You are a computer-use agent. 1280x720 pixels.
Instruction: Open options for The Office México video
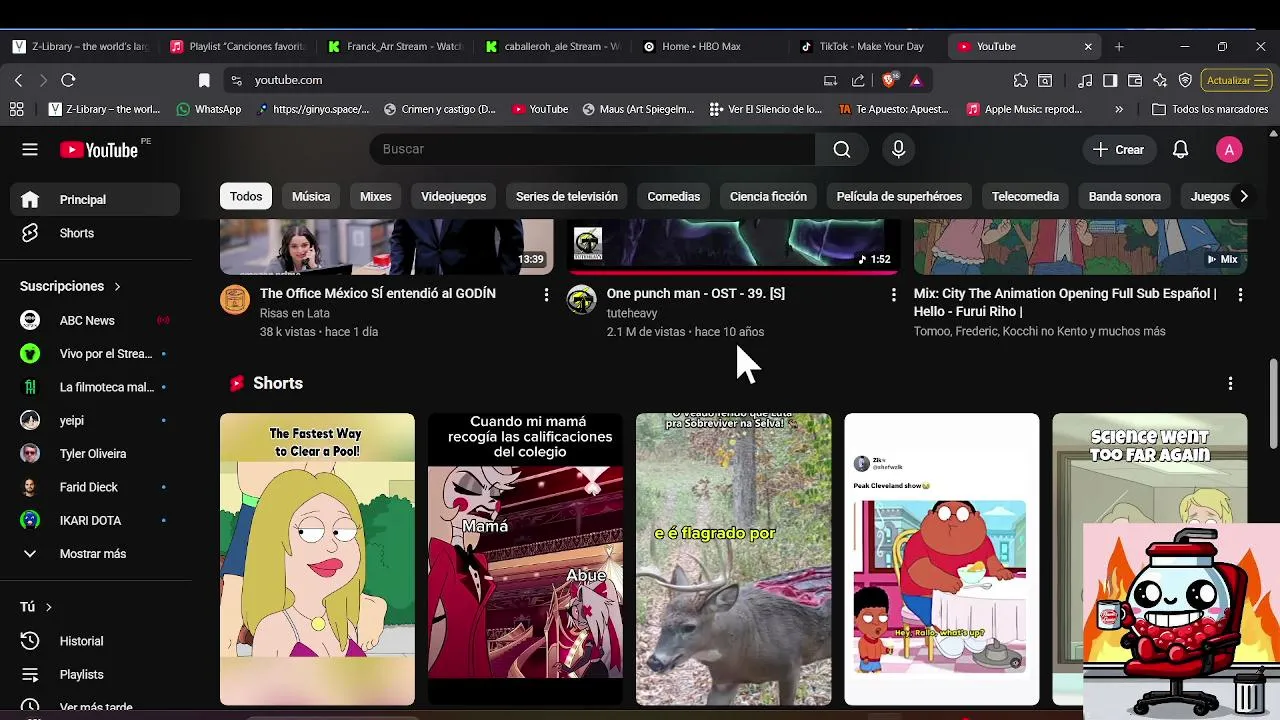pos(546,294)
